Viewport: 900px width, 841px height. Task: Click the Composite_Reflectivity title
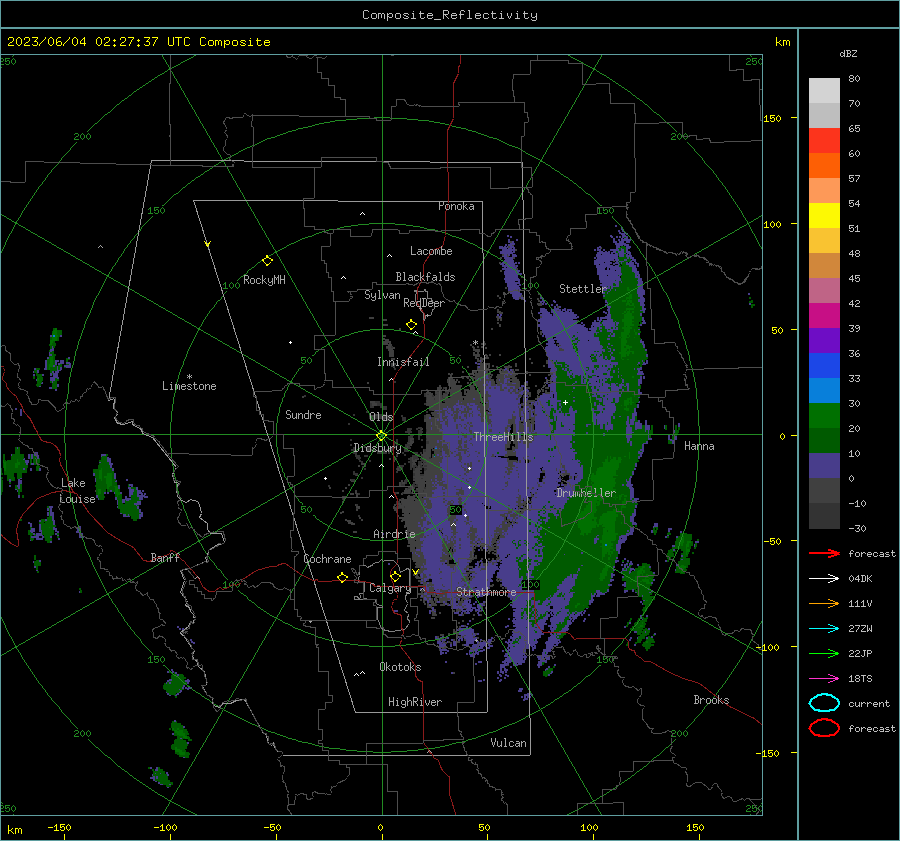pos(450,15)
